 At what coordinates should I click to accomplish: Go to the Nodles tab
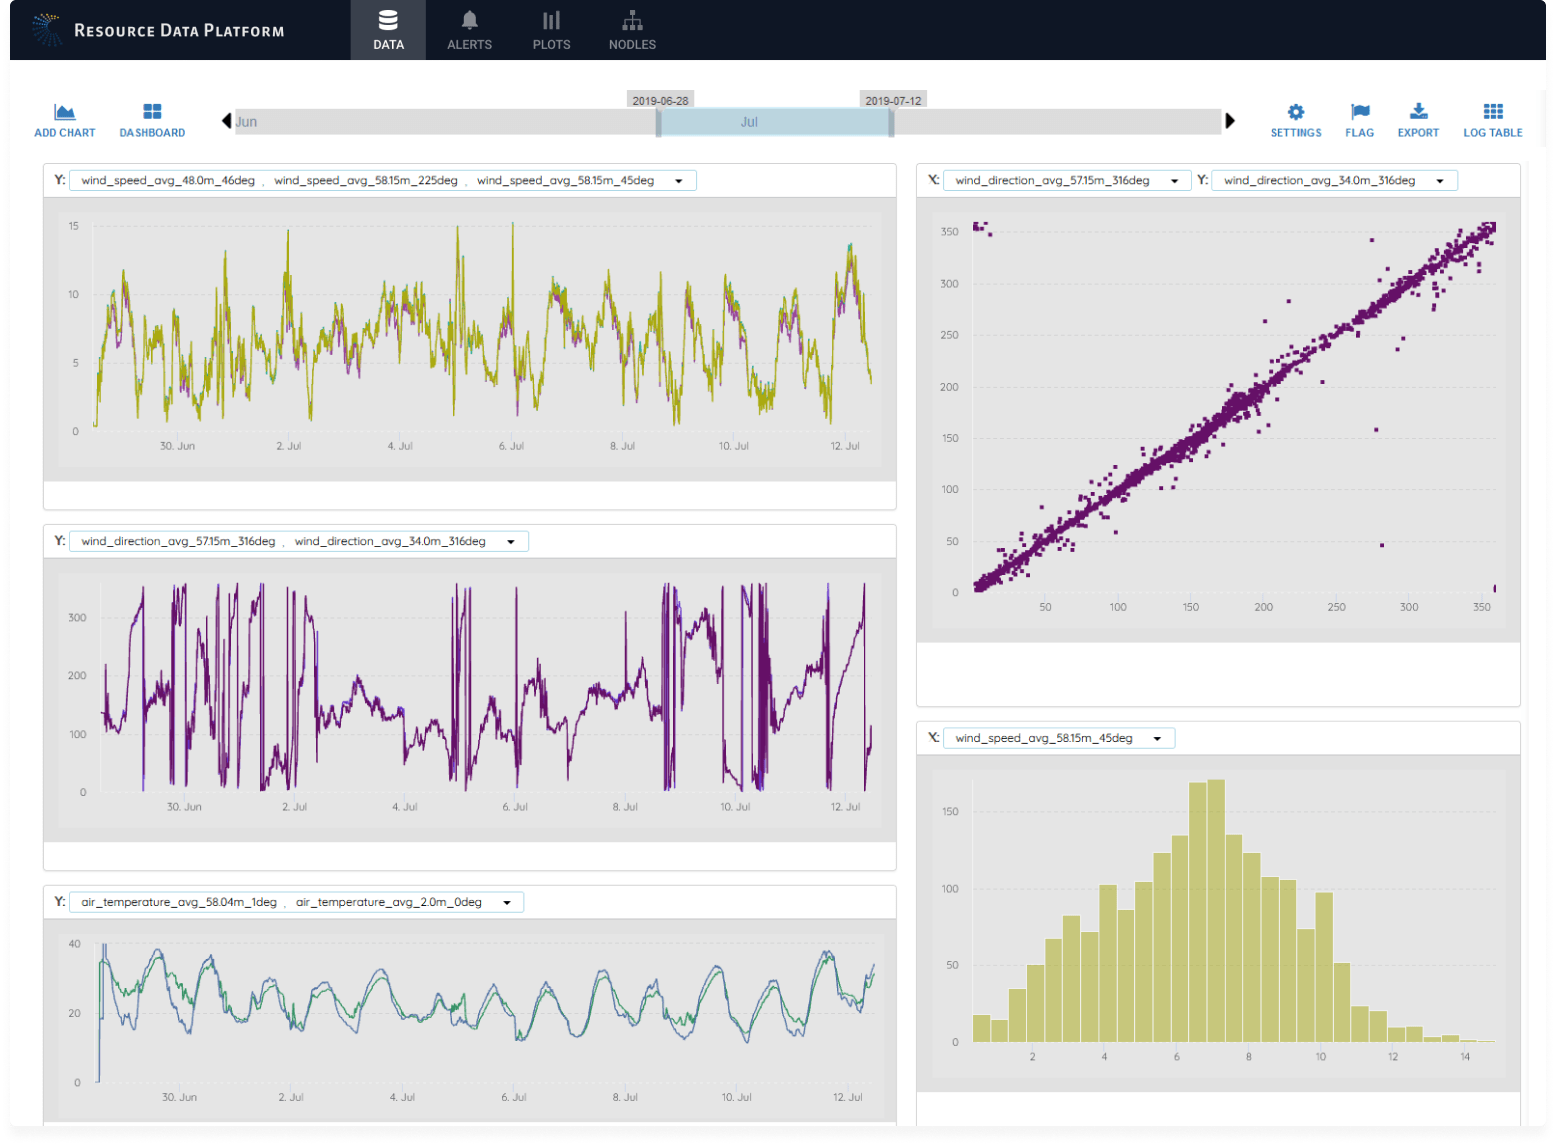click(x=632, y=30)
